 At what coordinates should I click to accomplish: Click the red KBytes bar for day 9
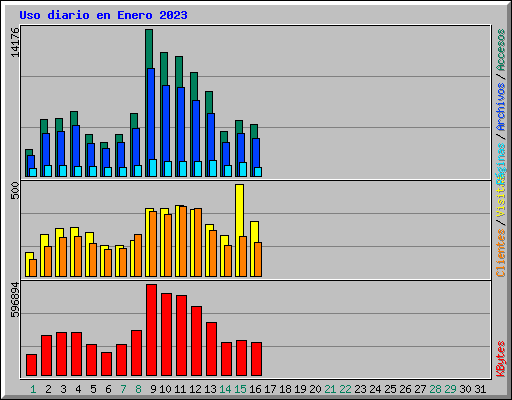click(151, 330)
